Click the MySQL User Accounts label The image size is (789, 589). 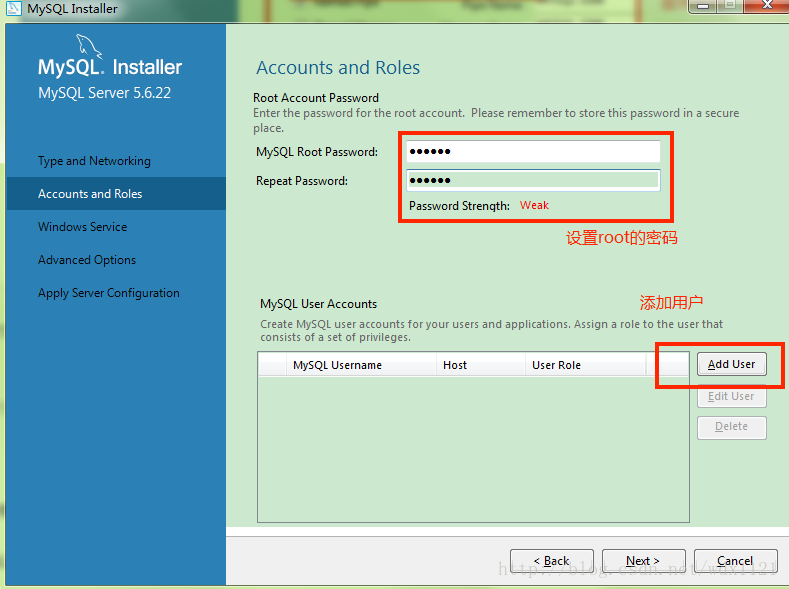319,304
